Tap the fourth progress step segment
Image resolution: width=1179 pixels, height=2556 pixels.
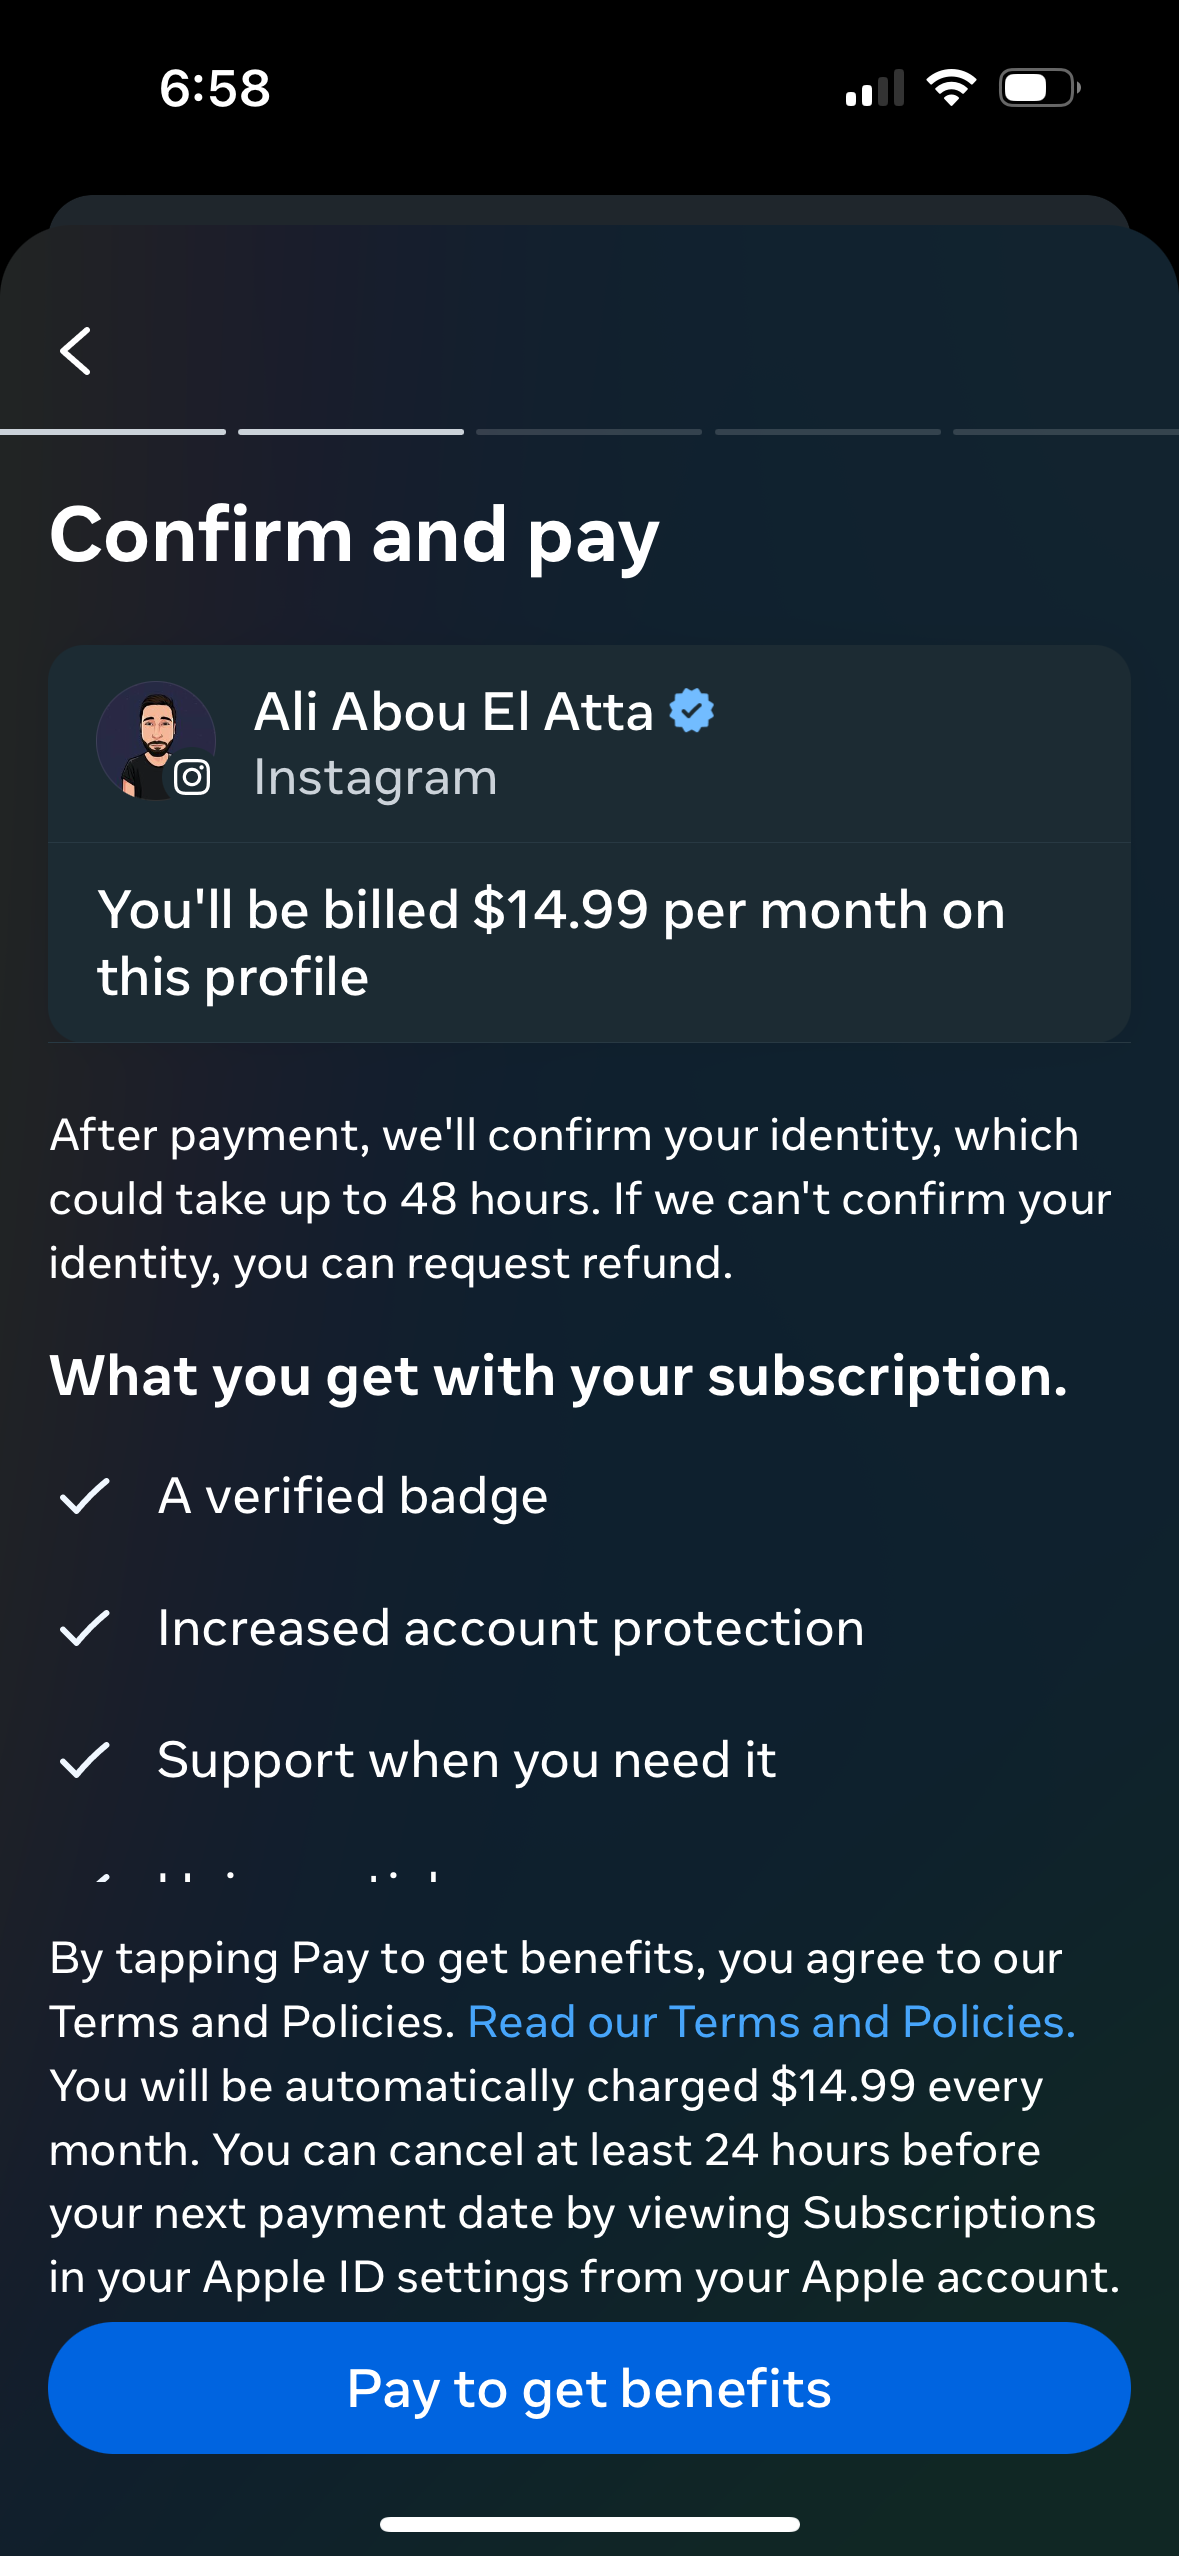click(828, 432)
